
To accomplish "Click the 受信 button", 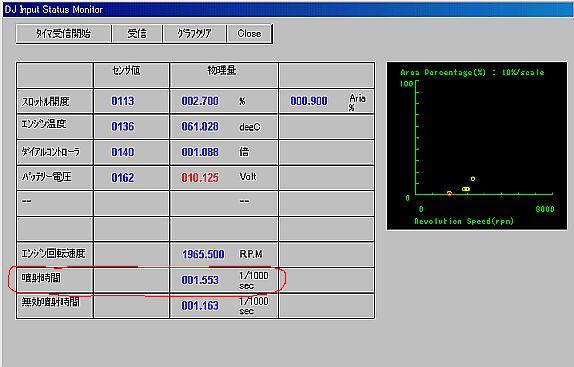I will click(x=137, y=34).
